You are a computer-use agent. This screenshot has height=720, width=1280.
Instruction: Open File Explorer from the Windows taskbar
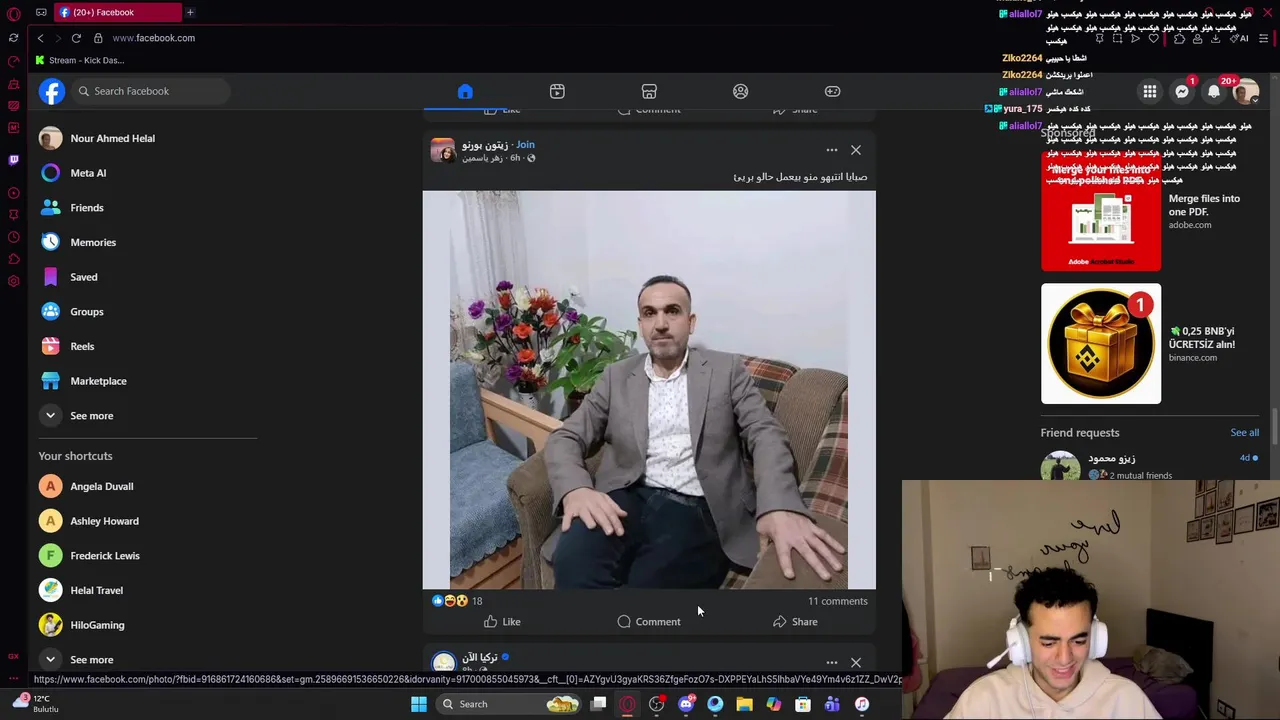(x=744, y=704)
